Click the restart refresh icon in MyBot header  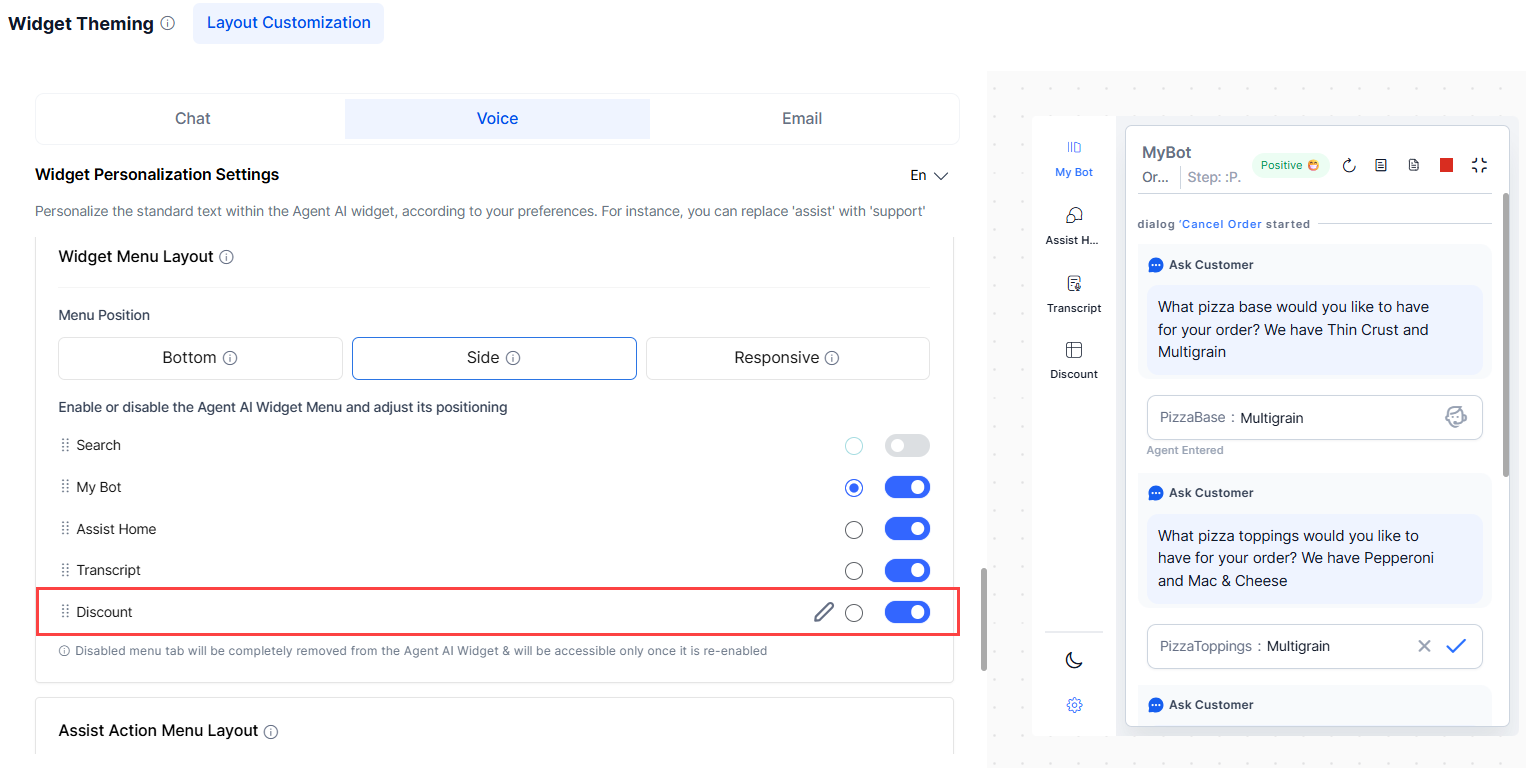(1349, 165)
